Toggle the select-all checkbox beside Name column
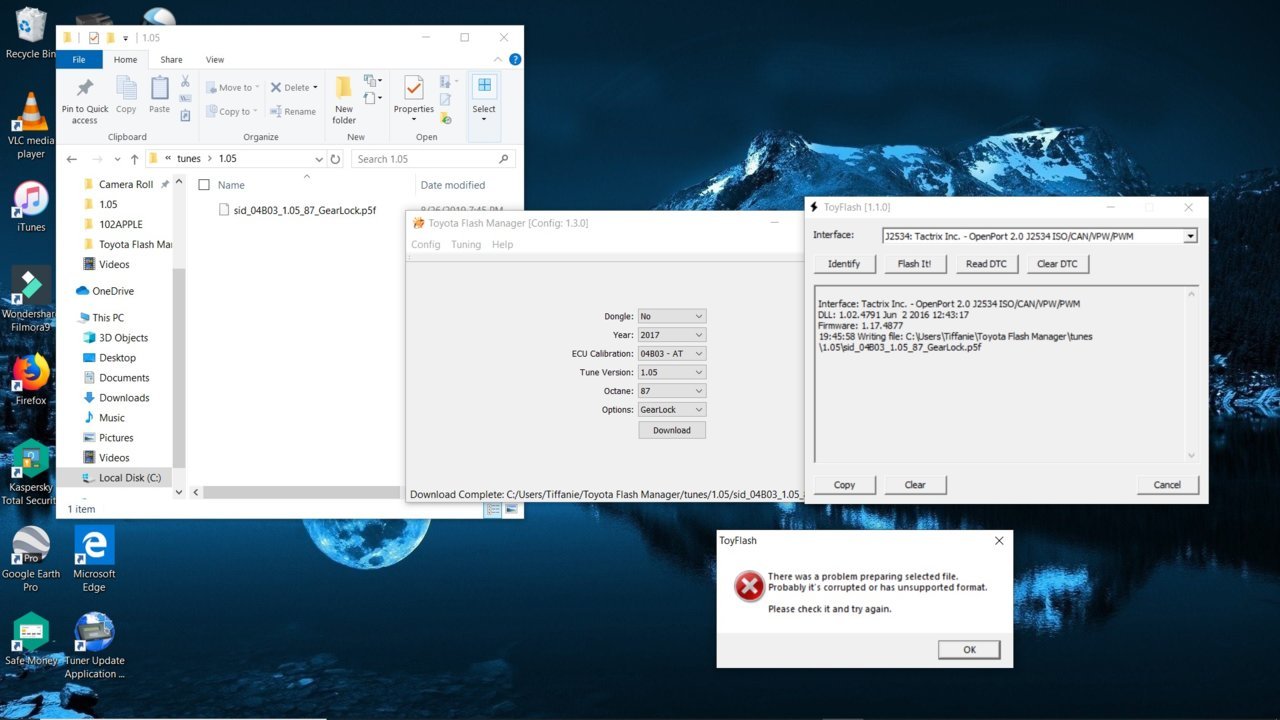1280x720 pixels. pos(204,185)
